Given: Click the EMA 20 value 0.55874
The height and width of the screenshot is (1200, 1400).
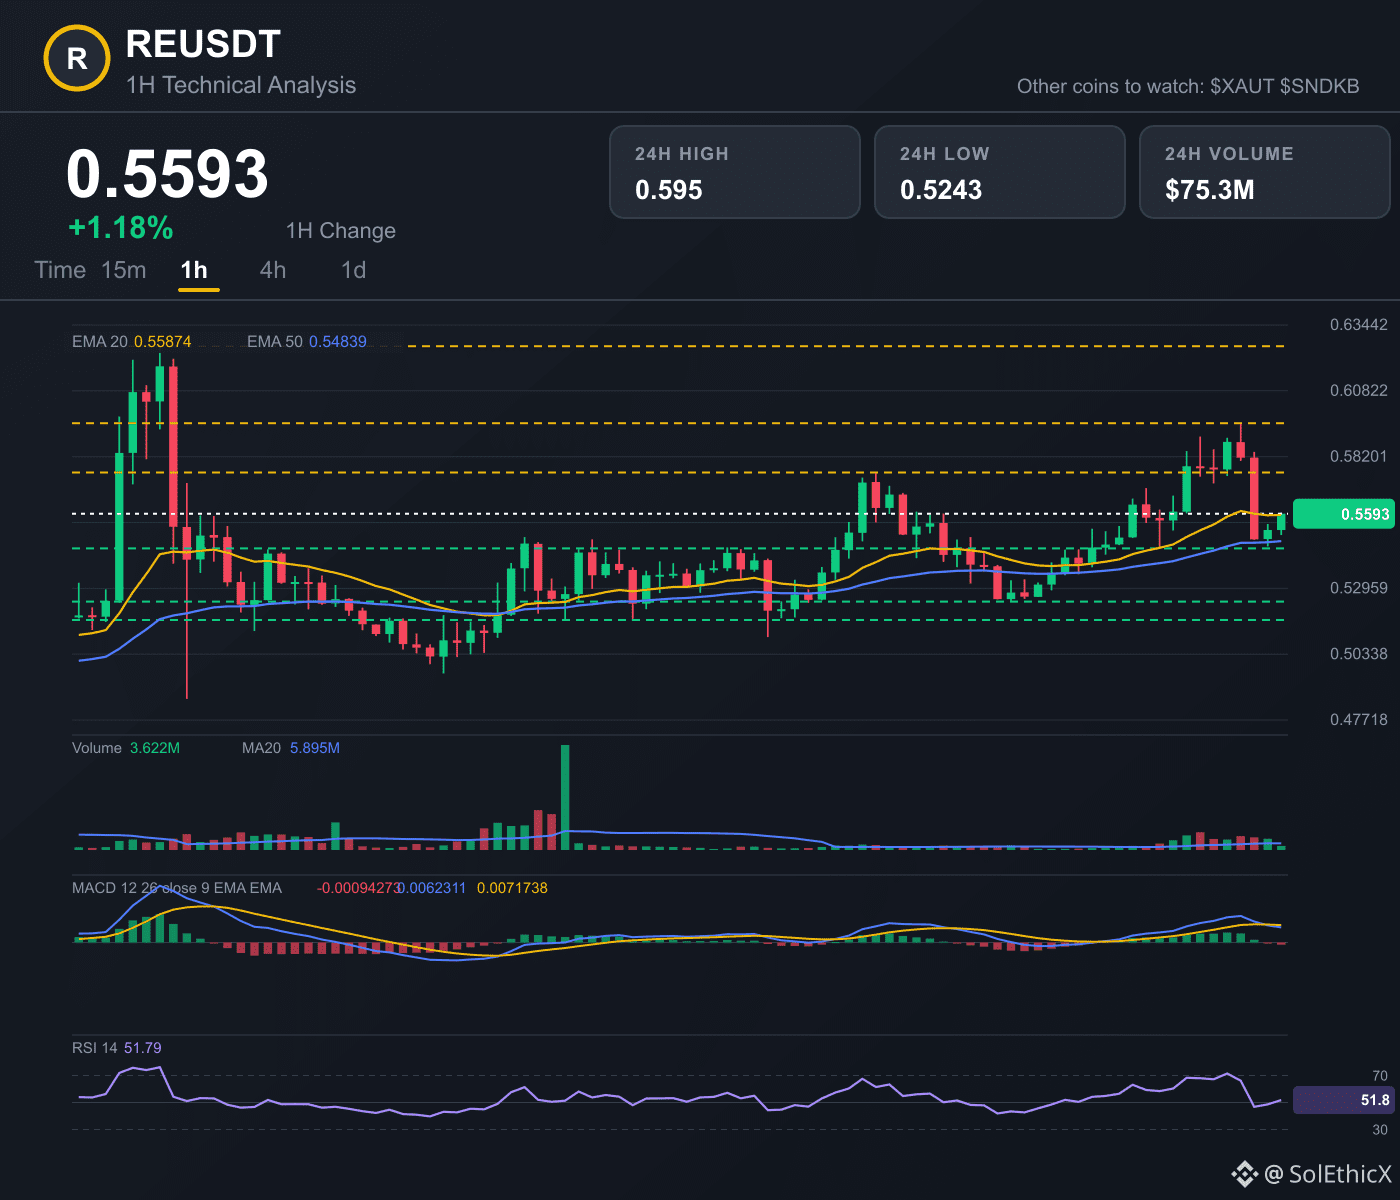Looking at the screenshot, I should point(163,342).
